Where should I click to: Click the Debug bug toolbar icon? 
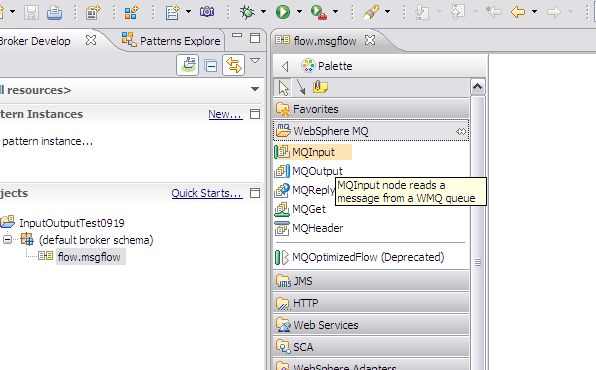click(247, 12)
